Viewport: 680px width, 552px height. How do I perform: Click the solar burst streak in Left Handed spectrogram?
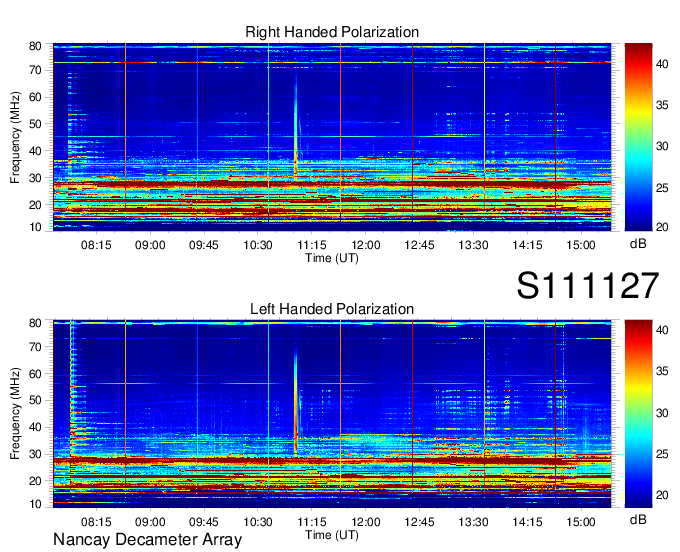point(296,401)
